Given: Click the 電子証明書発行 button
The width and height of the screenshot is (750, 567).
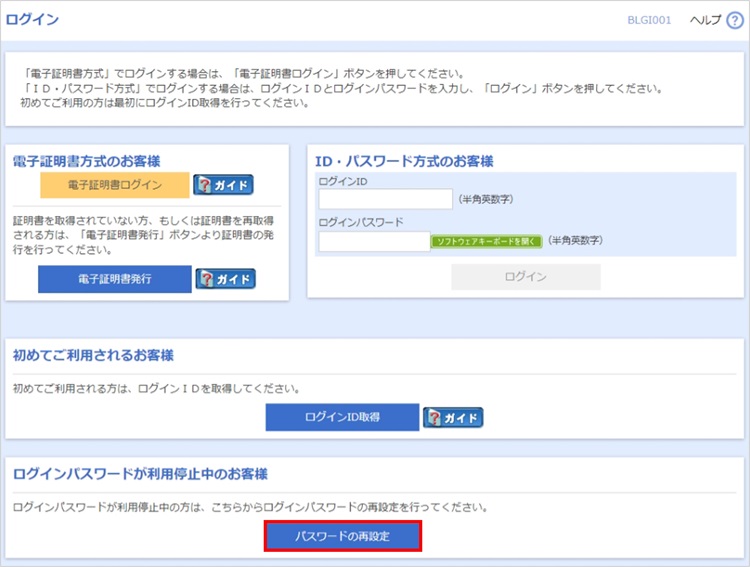Looking at the screenshot, I should (114, 279).
